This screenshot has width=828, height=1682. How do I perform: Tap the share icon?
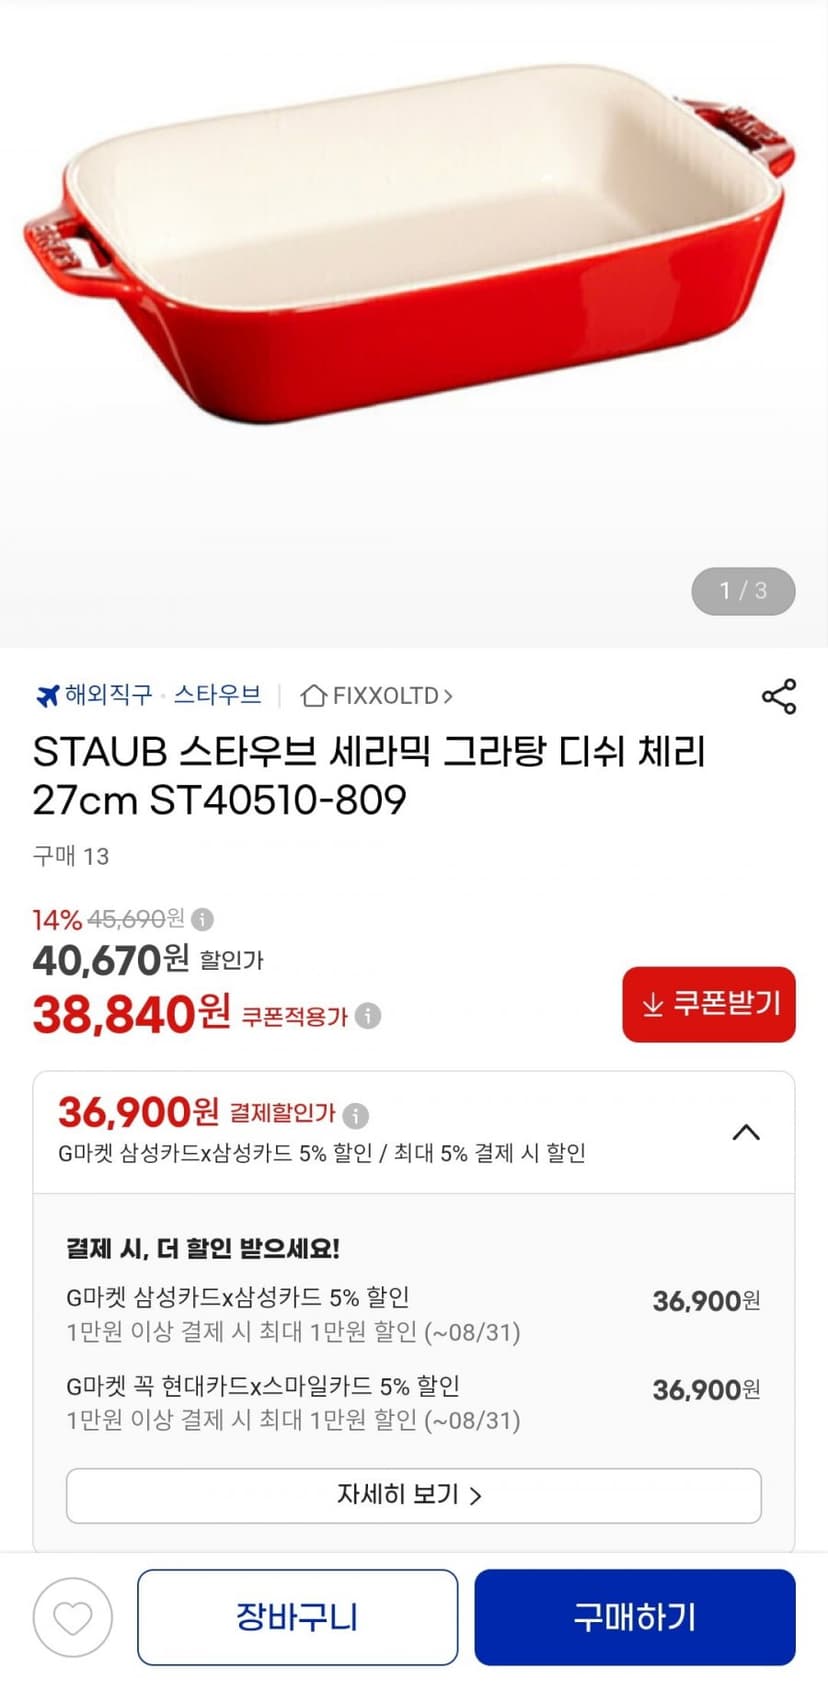point(779,696)
